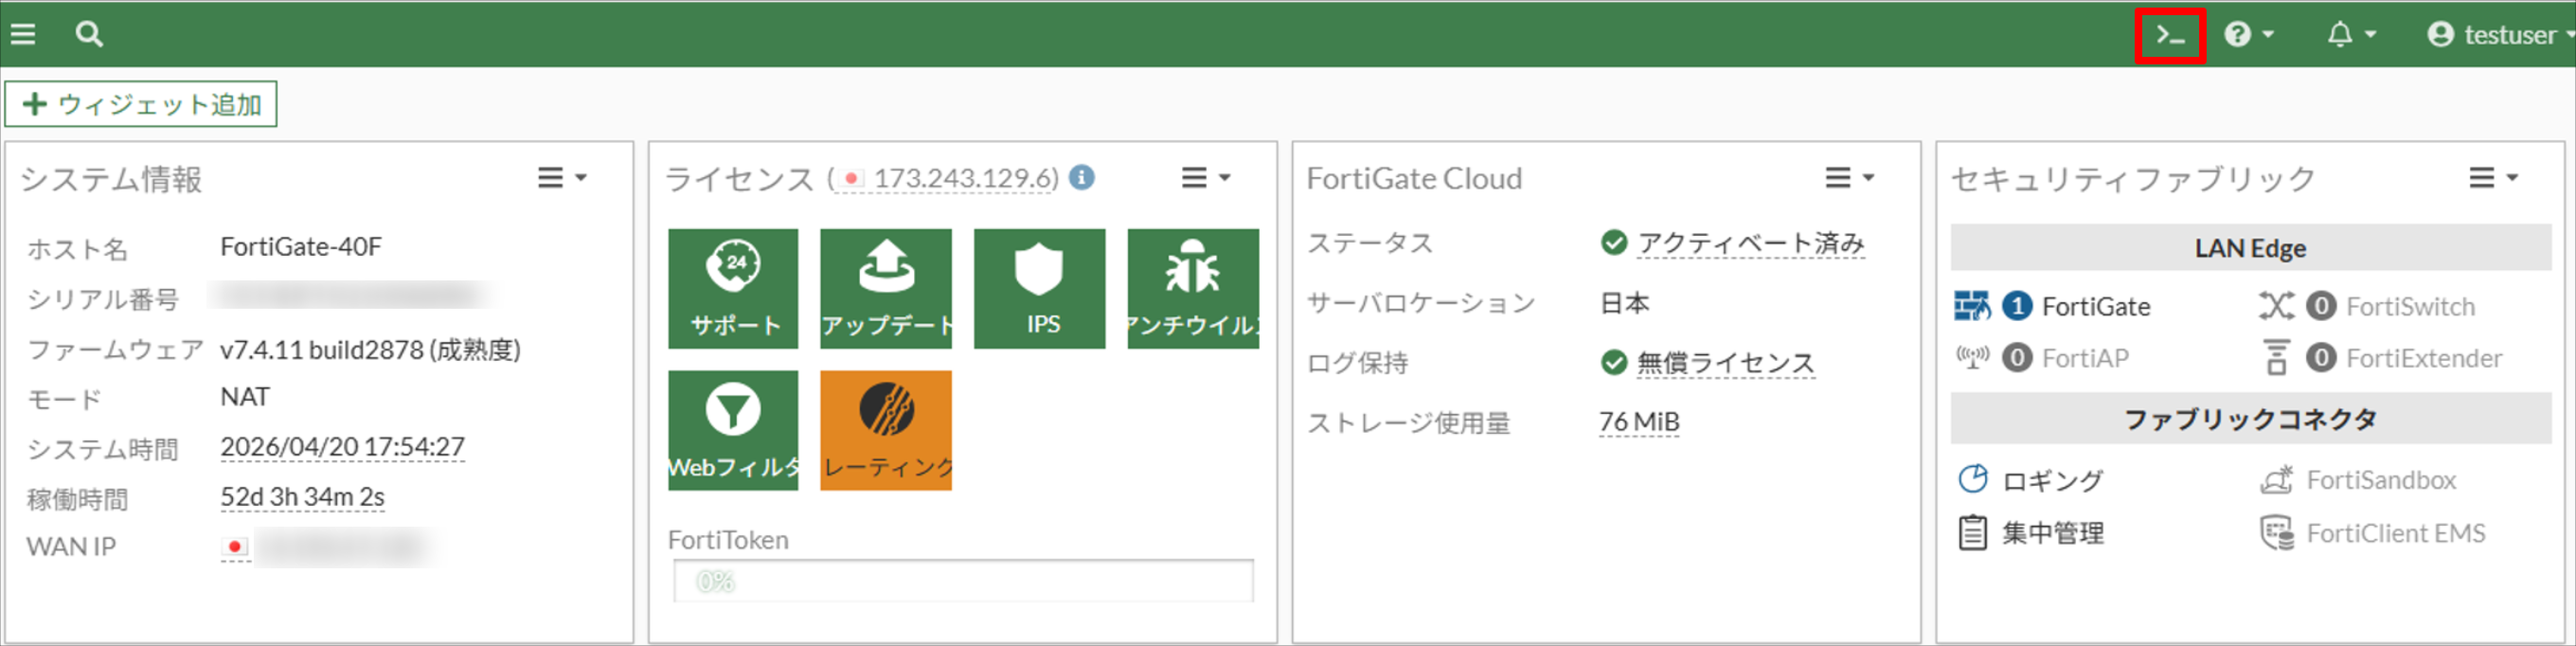
Task: Click the 日本 server location value
Action: tap(1624, 303)
